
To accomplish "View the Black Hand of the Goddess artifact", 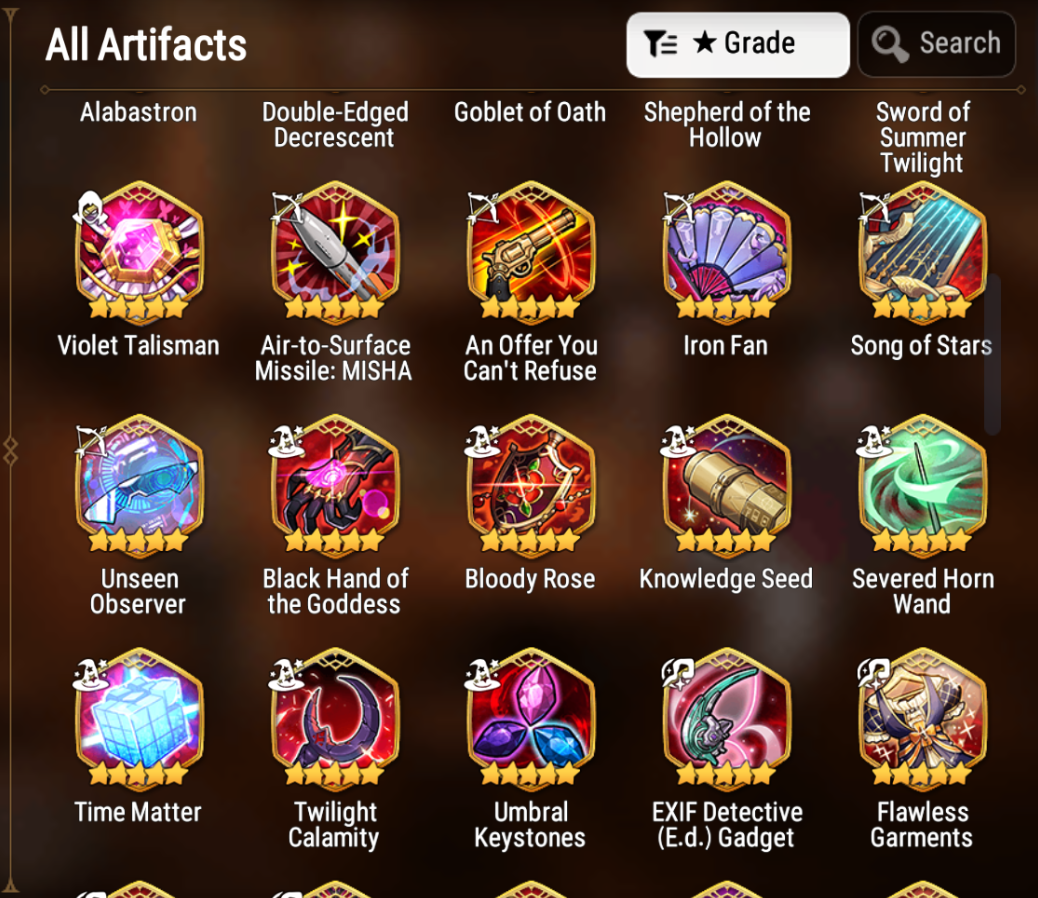I will pyautogui.click(x=334, y=486).
